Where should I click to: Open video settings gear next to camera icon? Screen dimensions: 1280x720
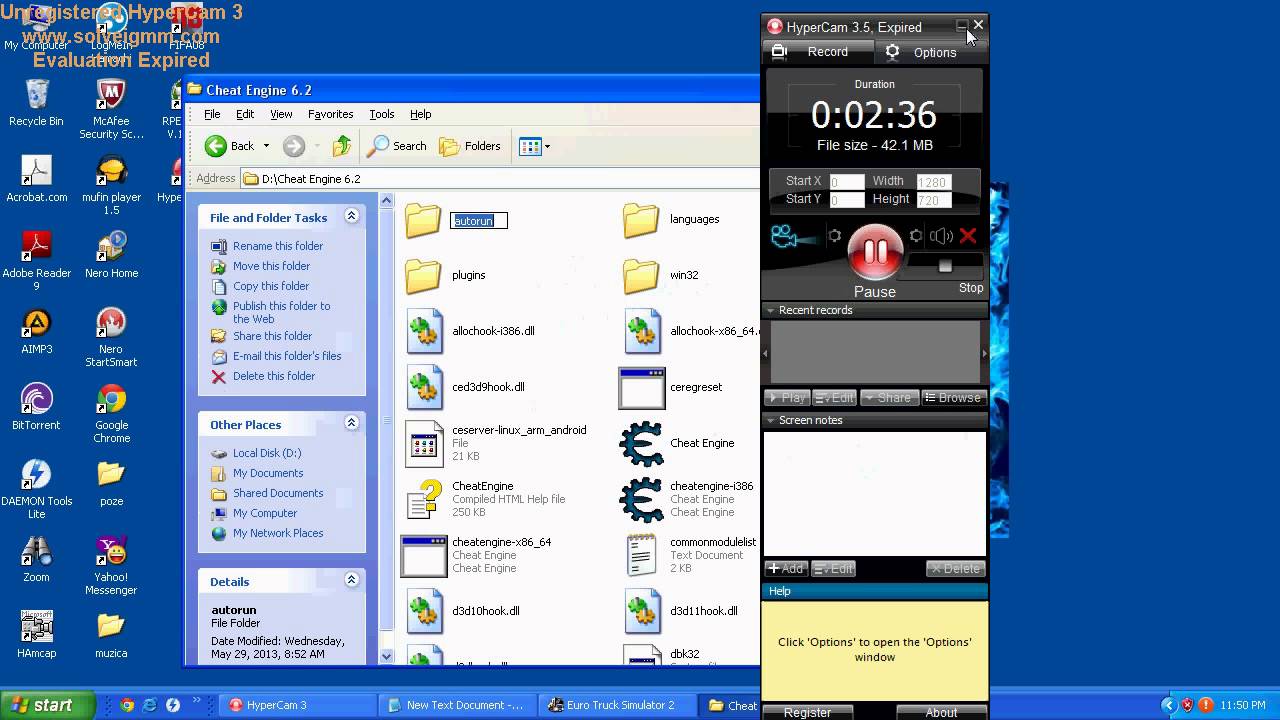834,236
